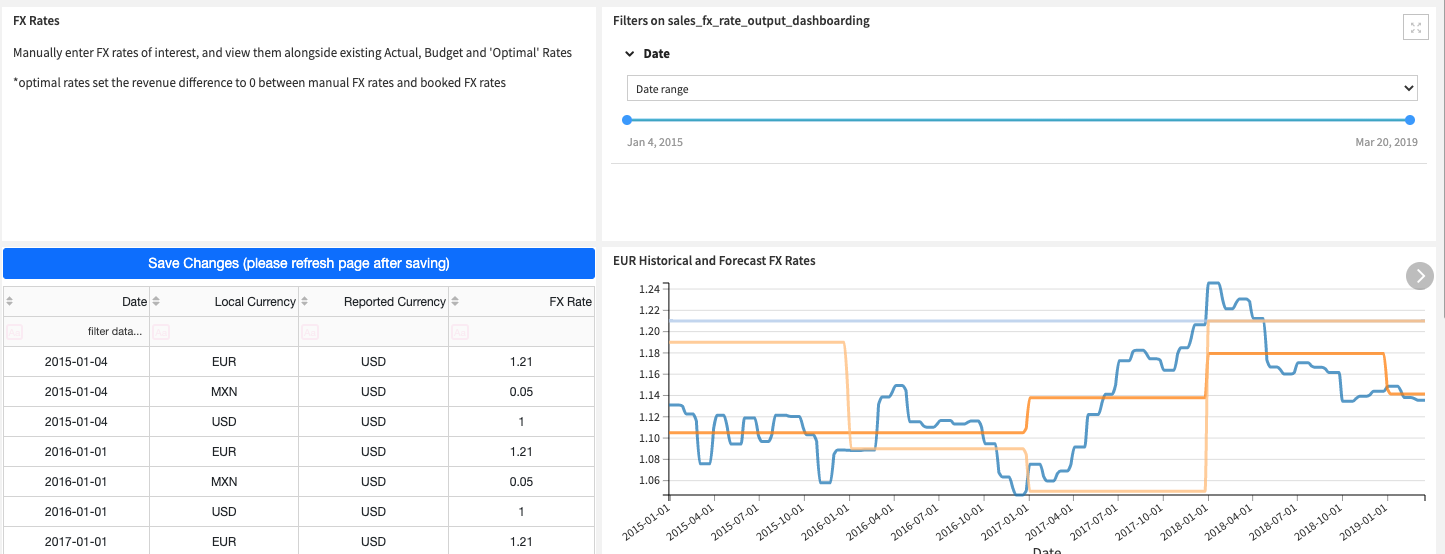
Task: Click FX Rate cell 0.05 for 2015 MXN
Action: pyautogui.click(x=522, y=392)
